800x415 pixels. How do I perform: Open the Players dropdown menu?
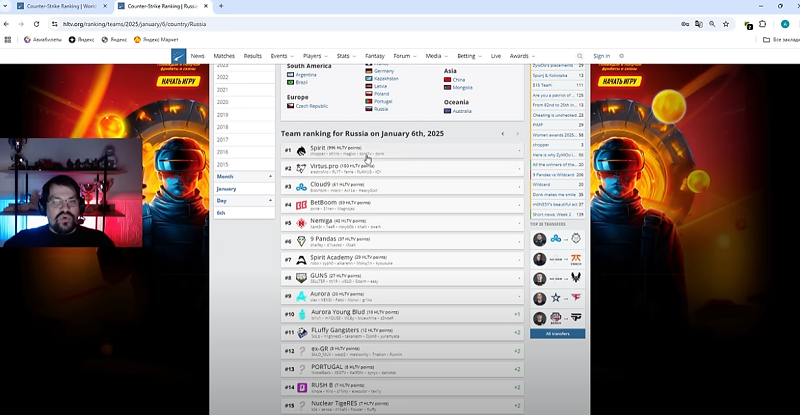click(315, 56)
